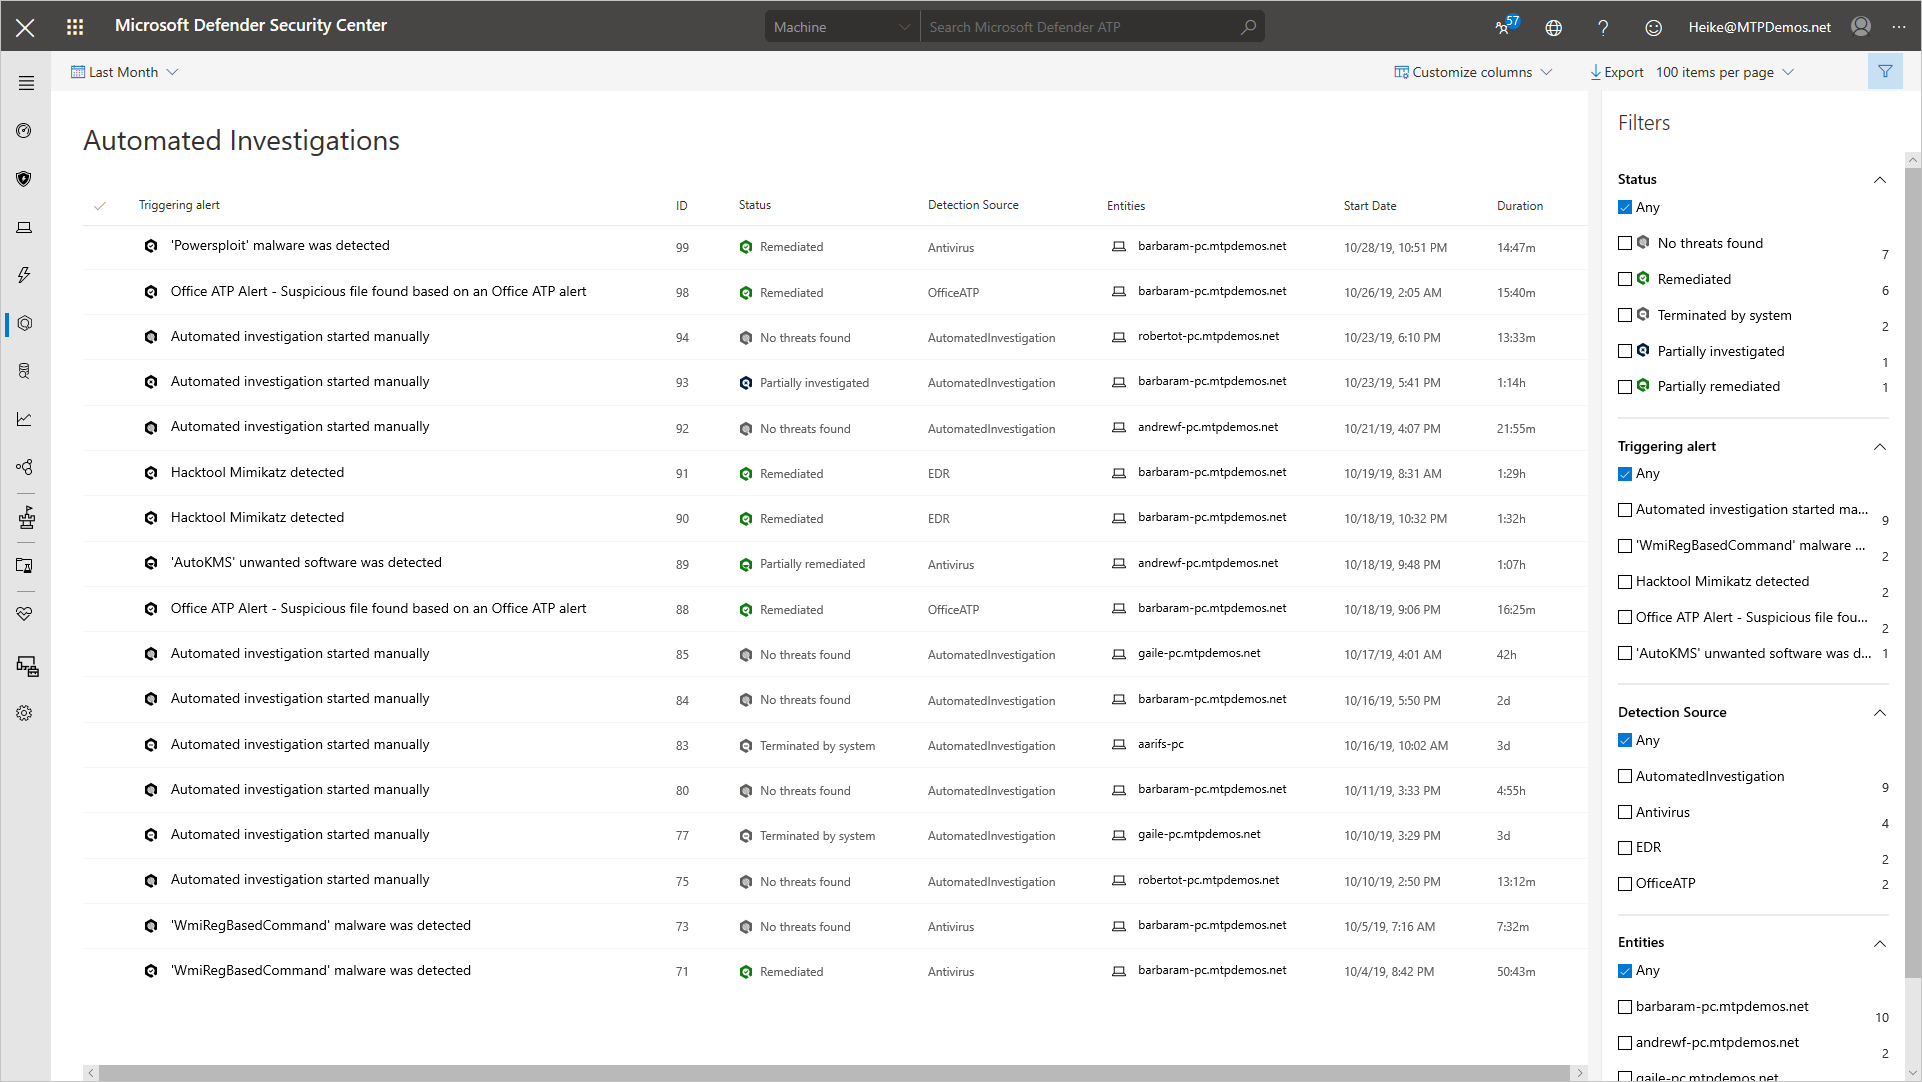
Task: Open the app launcher waffle icon
Action: pyautogui.click(x=75, y=27)
